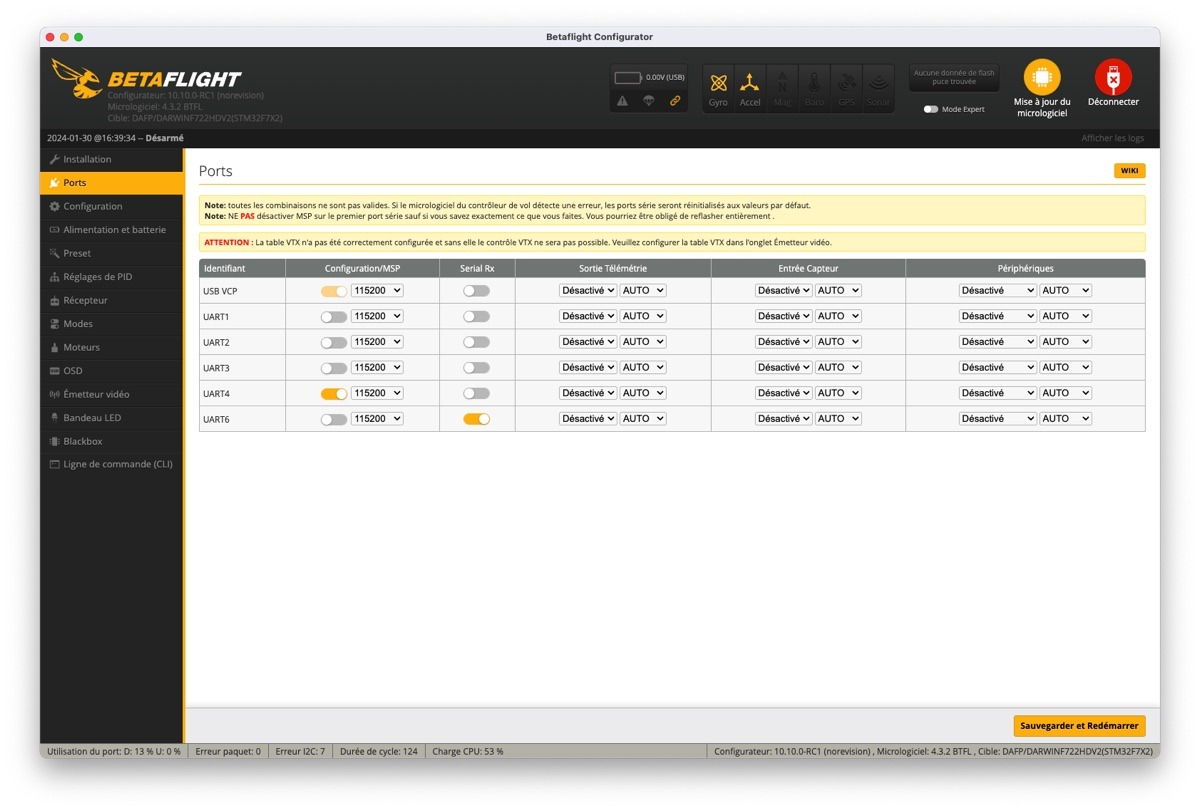The image size is (1200, 811).
Task: Open UART1 telemetry output Désactivé dropdown
Action: [x=588, y=316]
